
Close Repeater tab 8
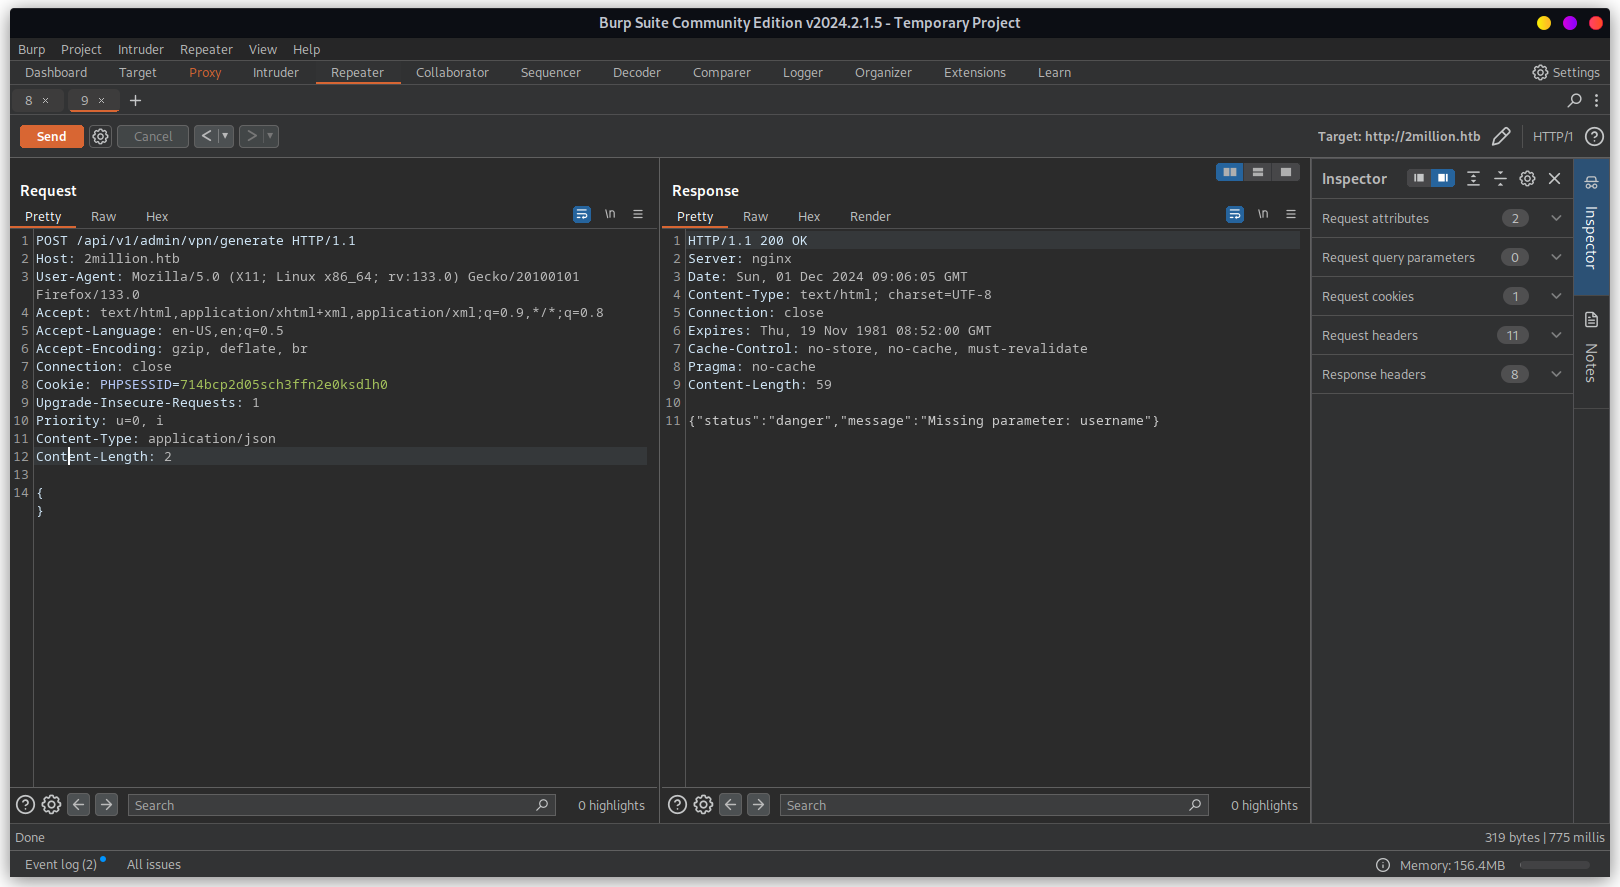pos(45,100)
